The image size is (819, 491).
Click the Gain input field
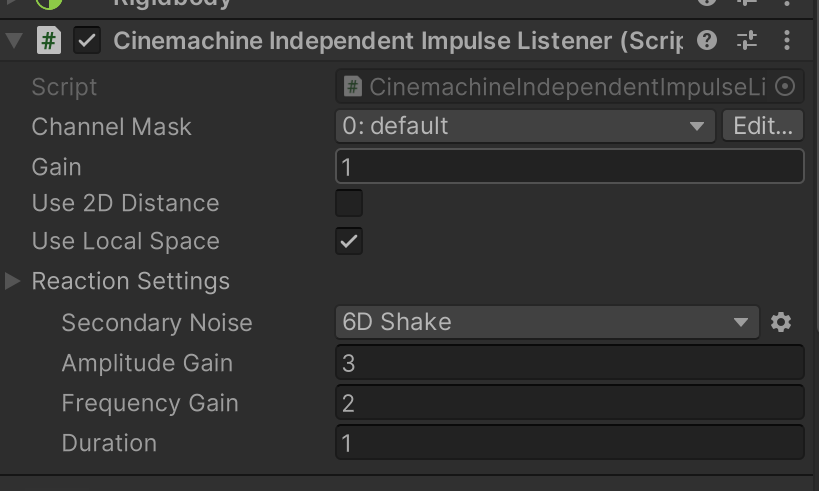click(569, 166)
